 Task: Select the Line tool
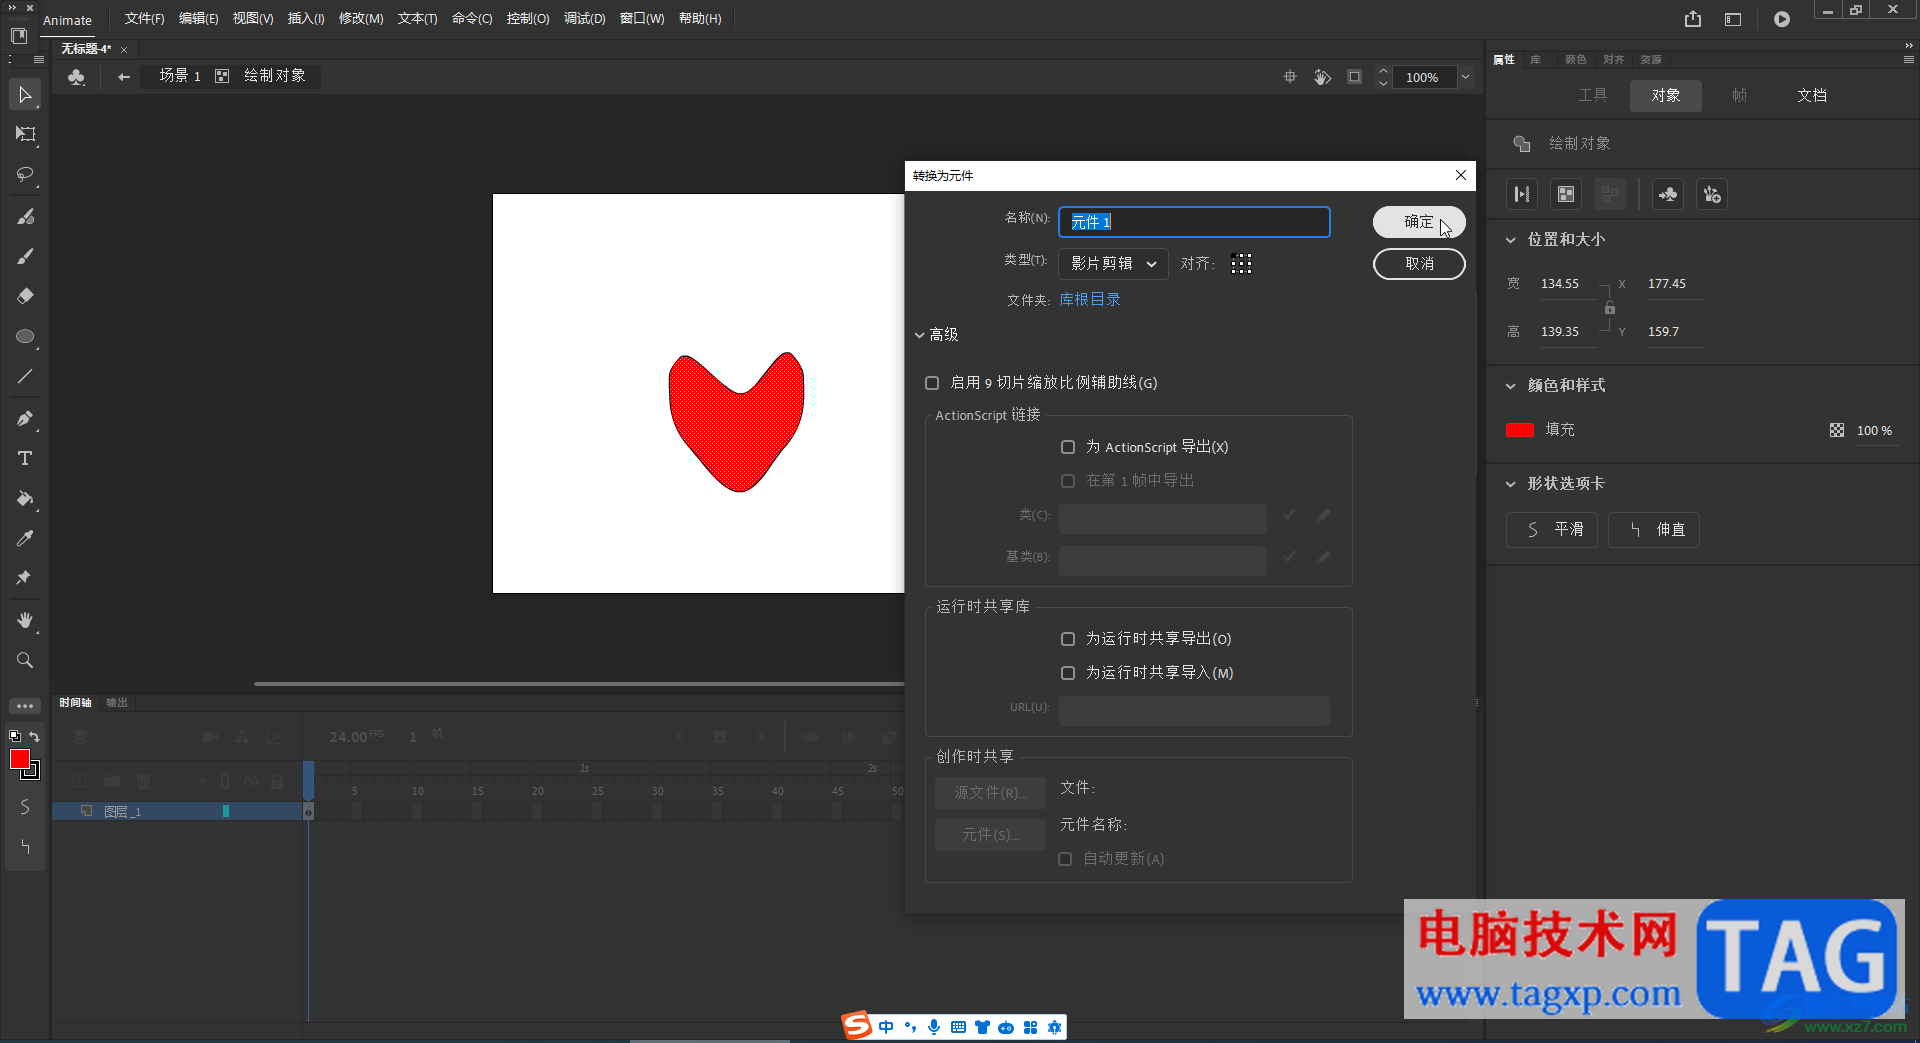coord(25,377)
